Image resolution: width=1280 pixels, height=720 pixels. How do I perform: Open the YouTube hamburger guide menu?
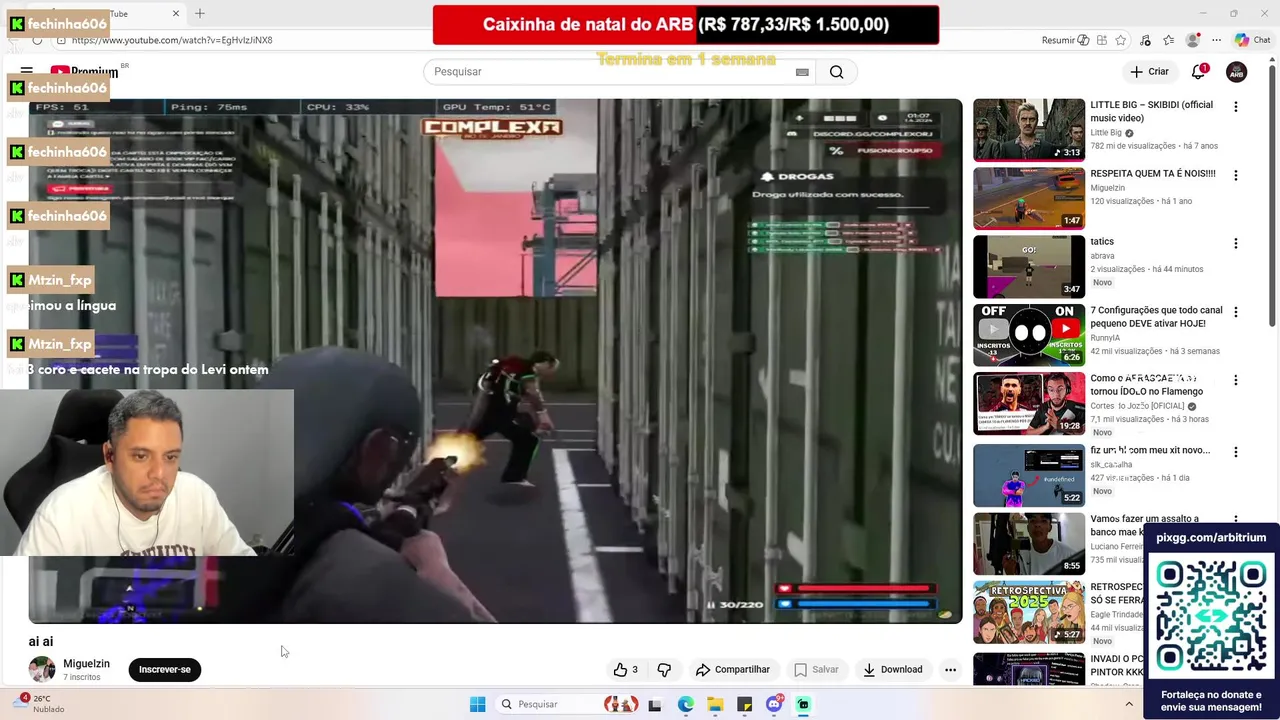tap(27, 72)
